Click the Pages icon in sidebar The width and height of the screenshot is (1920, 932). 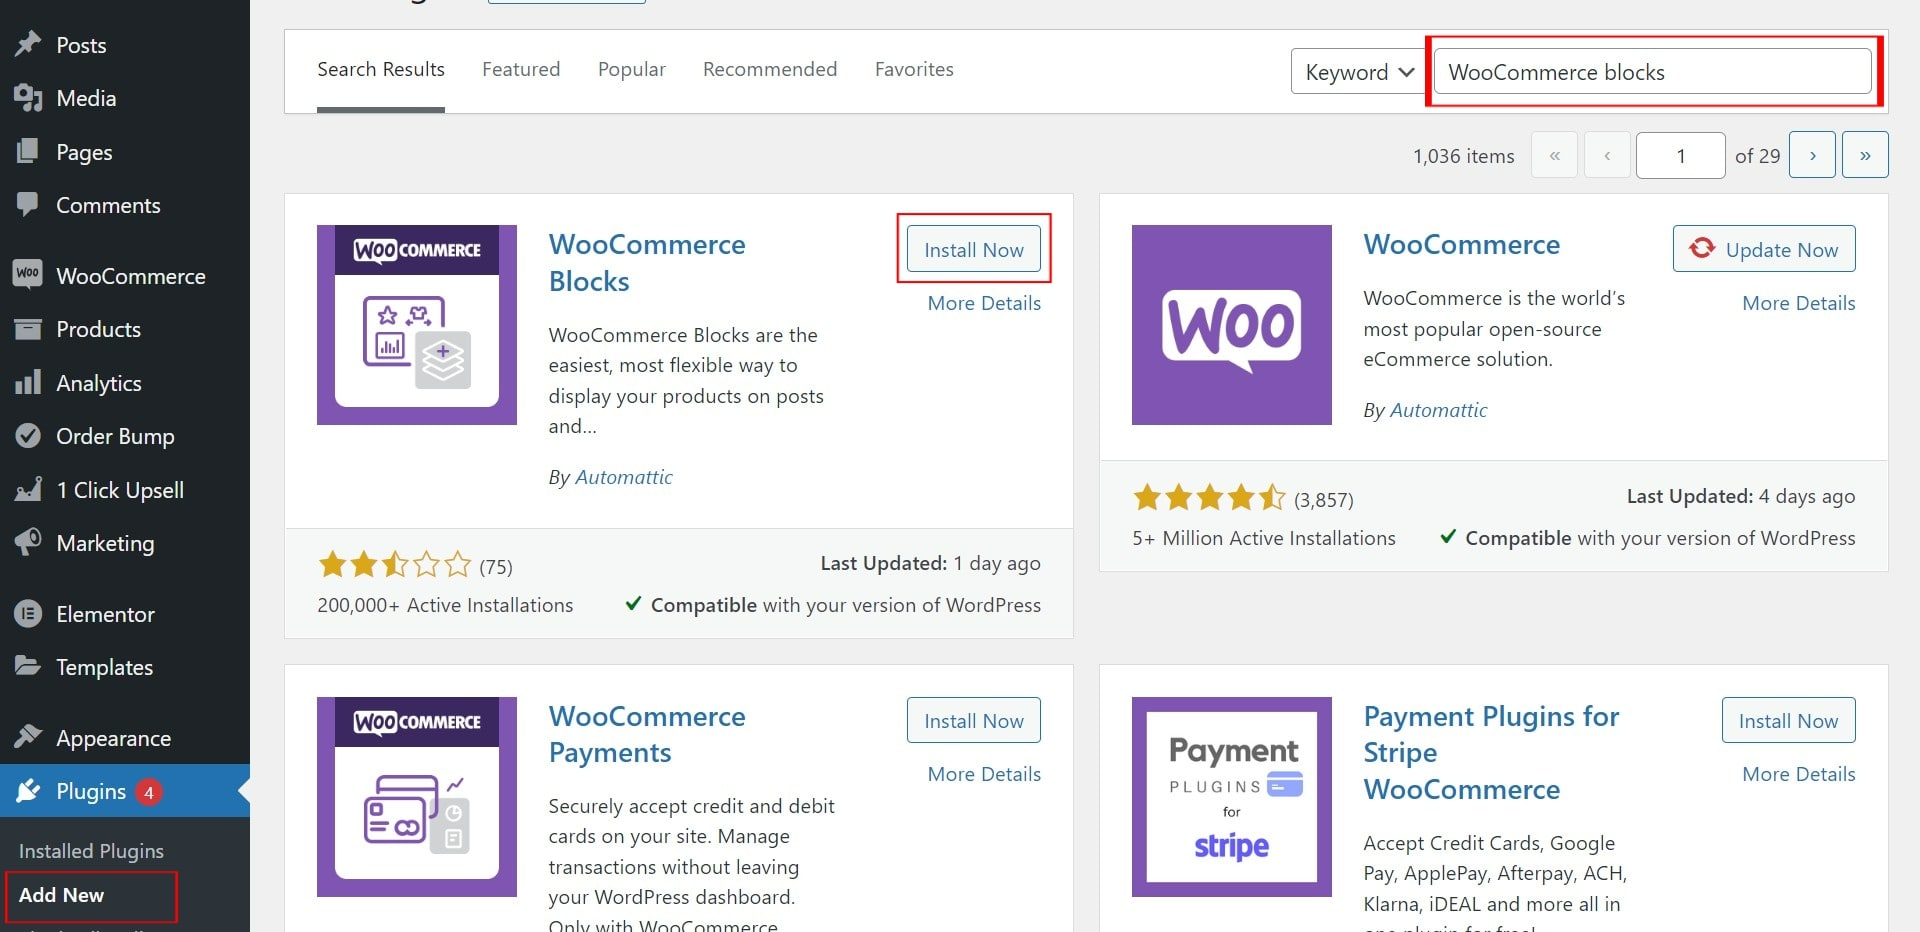(x=28, y=152)
